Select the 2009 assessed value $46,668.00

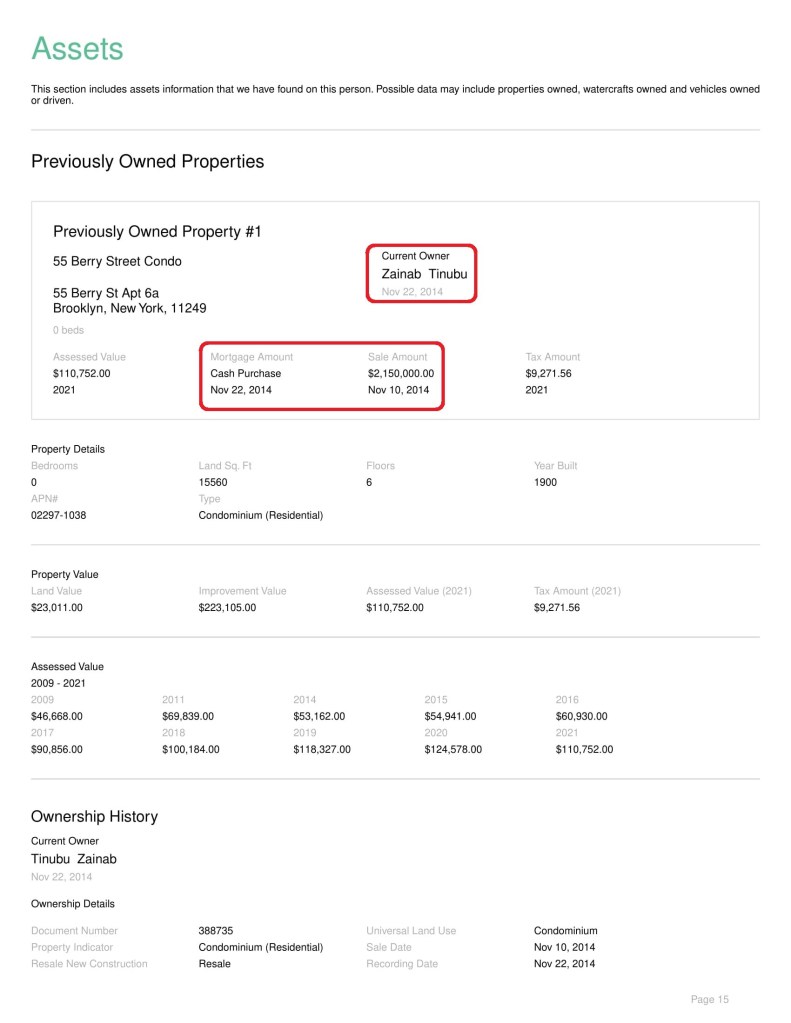pyautogui.click(x=57, y=716)
